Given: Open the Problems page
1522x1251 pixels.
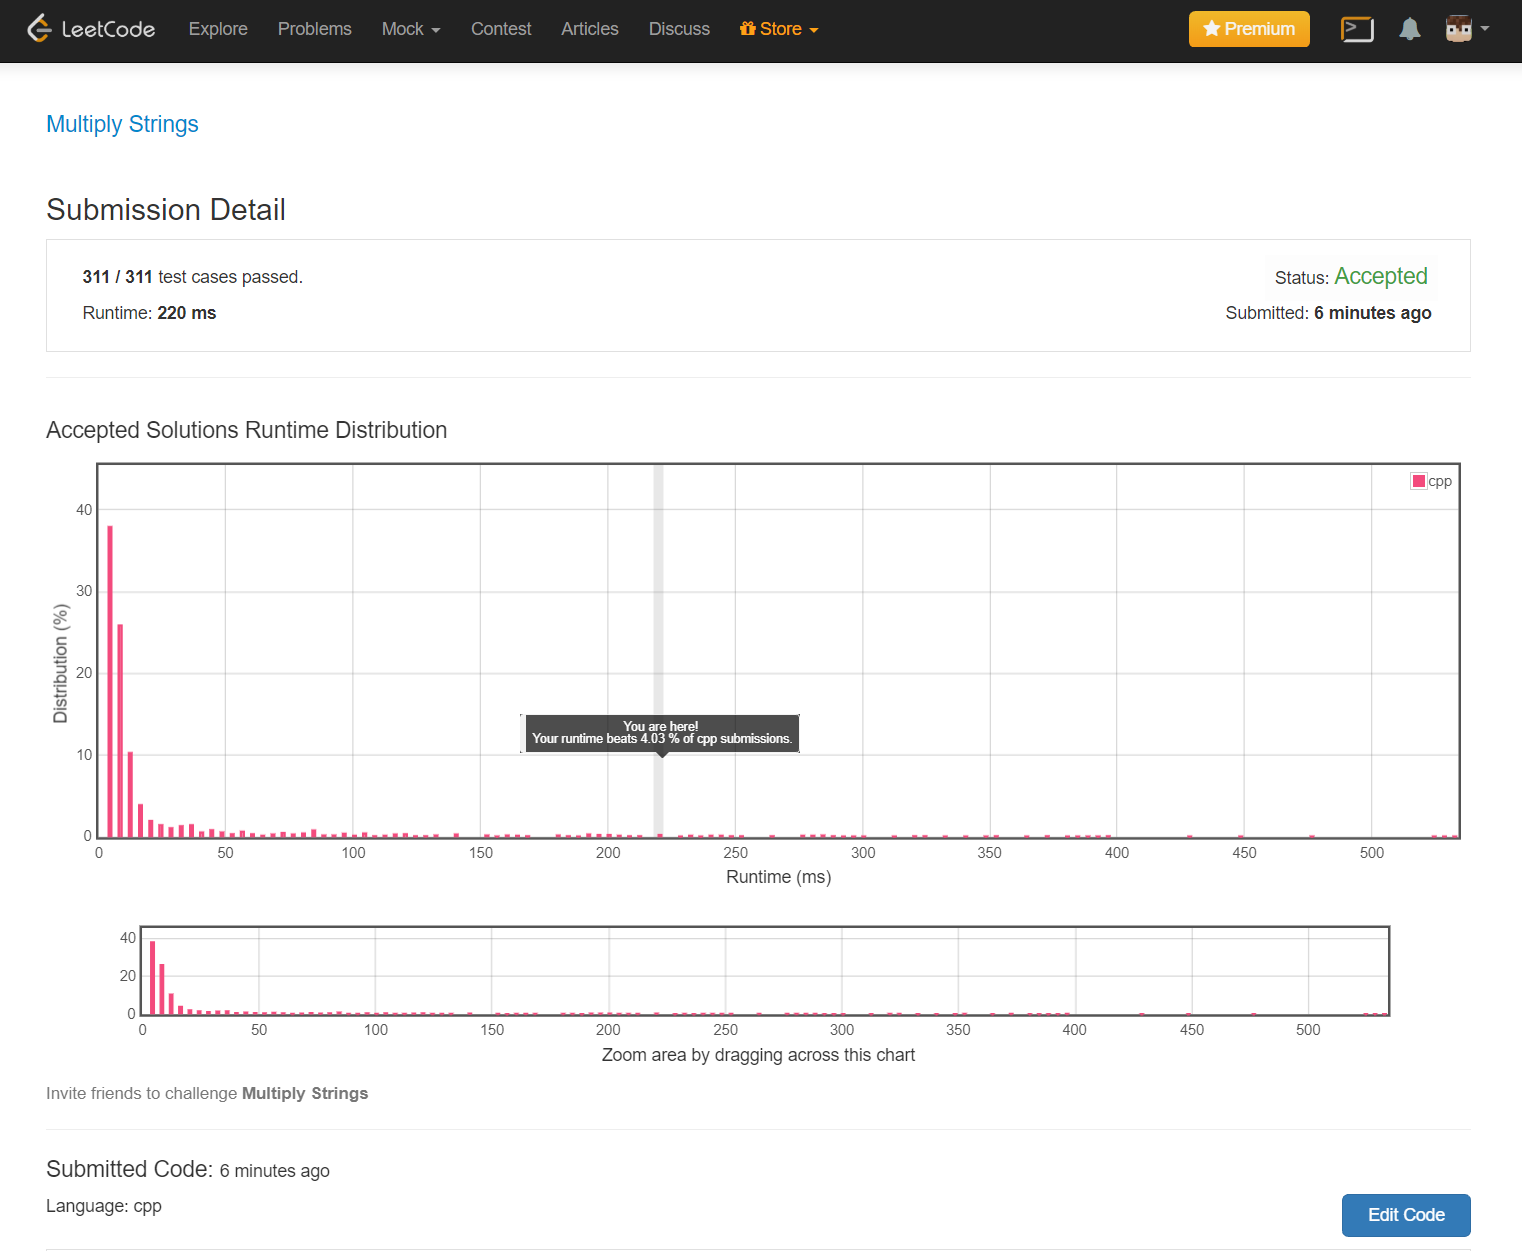Looking at the screenshot, I should [314, 29].
